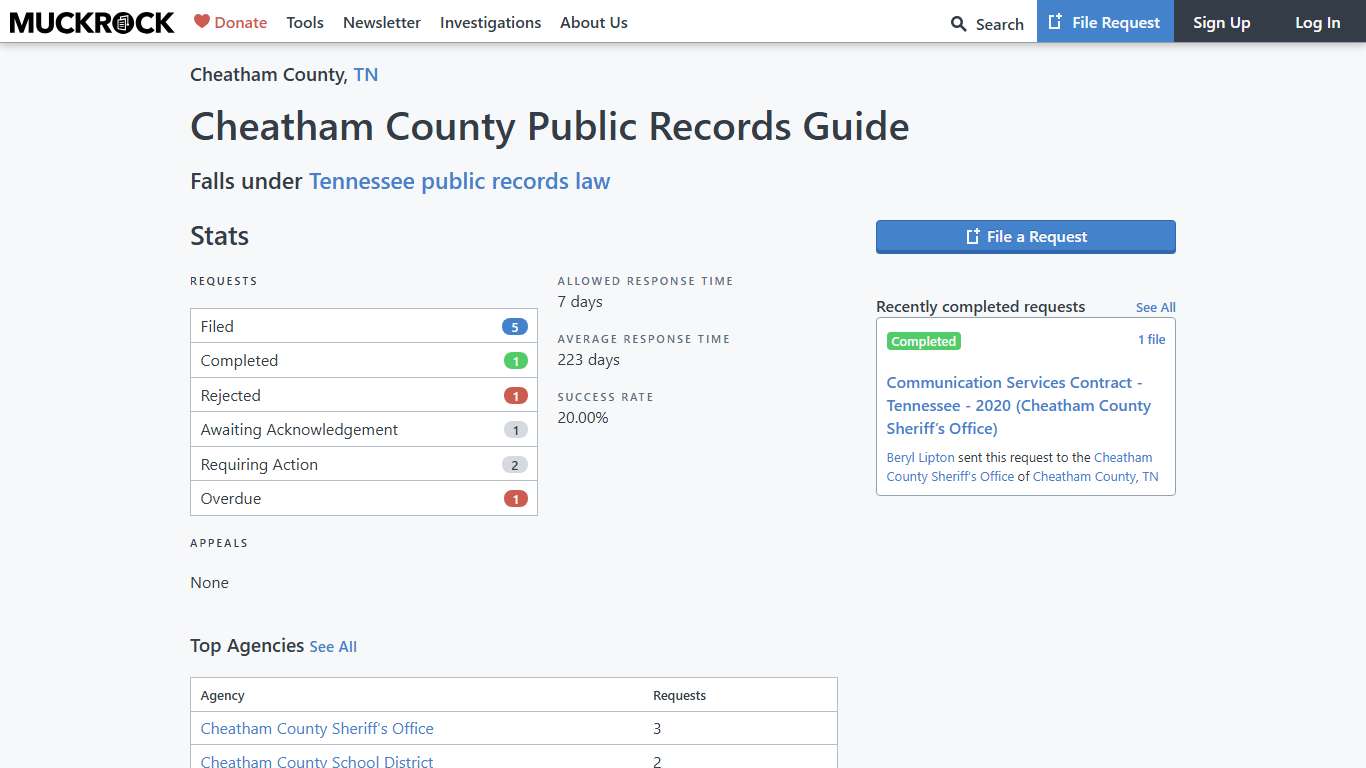Image resolution: width=1366 pixels, height=768 pixels.
Task: Open Cheatham County Sheriff's Office link in card
Action: click(x=1019, y=467)
